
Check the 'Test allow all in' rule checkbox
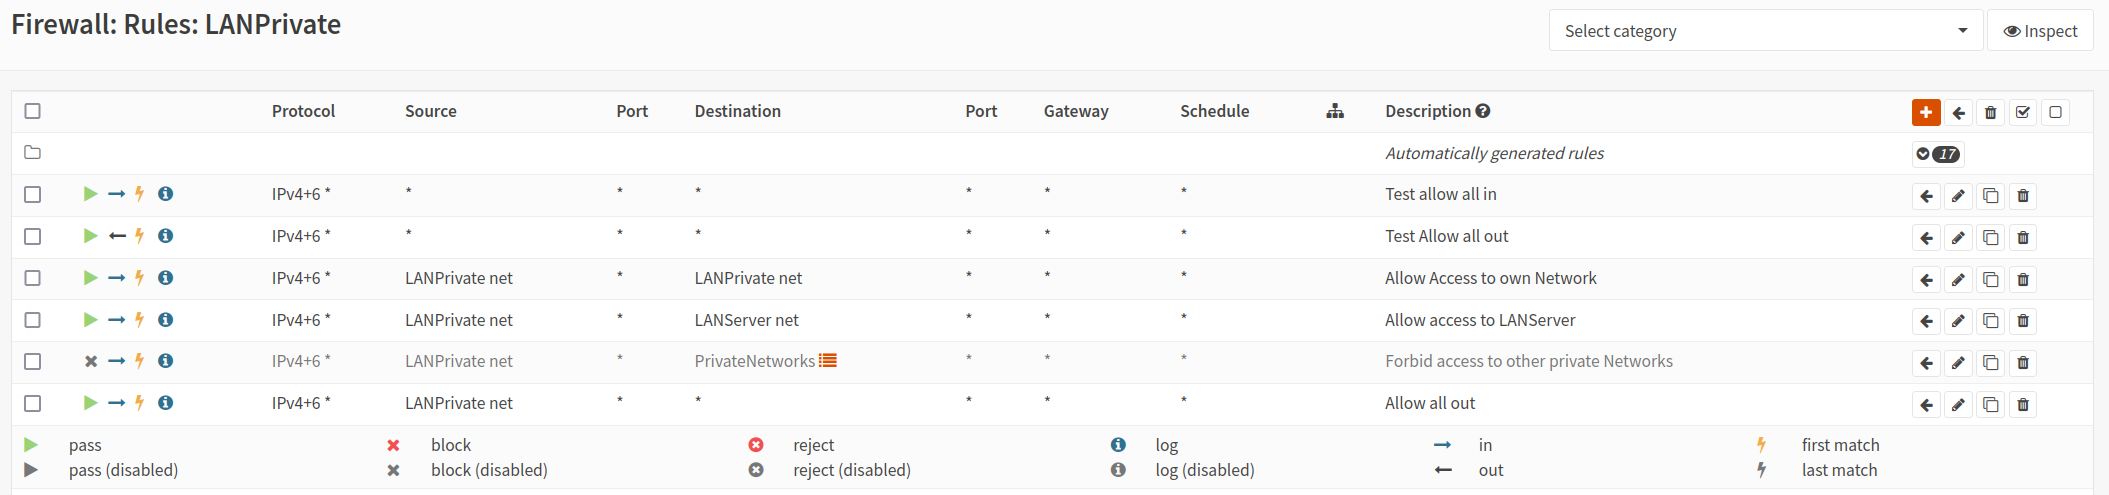point(33,194)
